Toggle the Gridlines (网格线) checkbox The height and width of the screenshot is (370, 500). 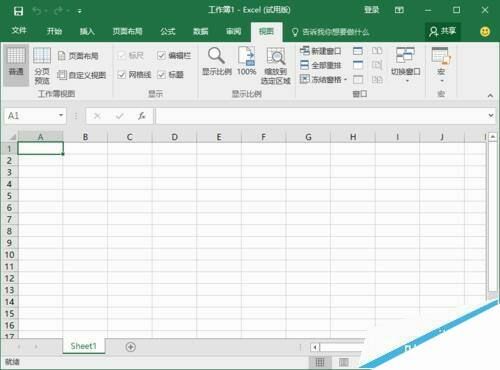(122, 75)
